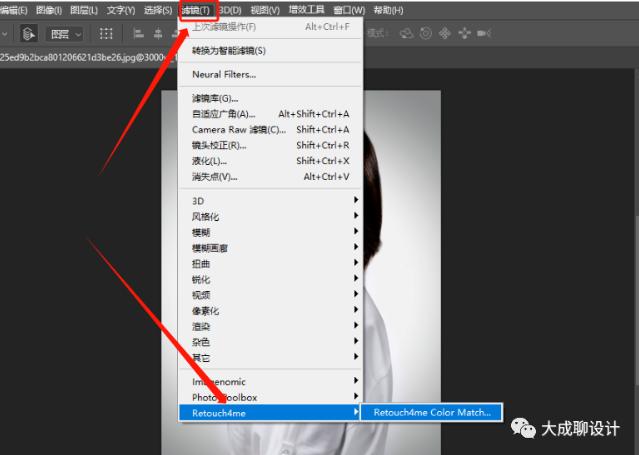The image size is (639, 455).
Task: Open the 帮助(H) menu
Action: (388, 10)
